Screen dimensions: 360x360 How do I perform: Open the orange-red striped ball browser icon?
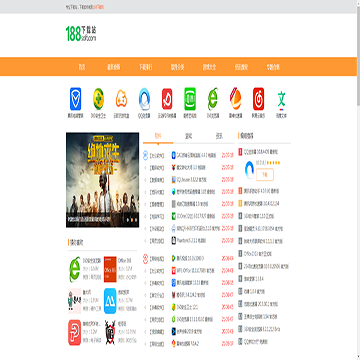(x=235, y=99)
